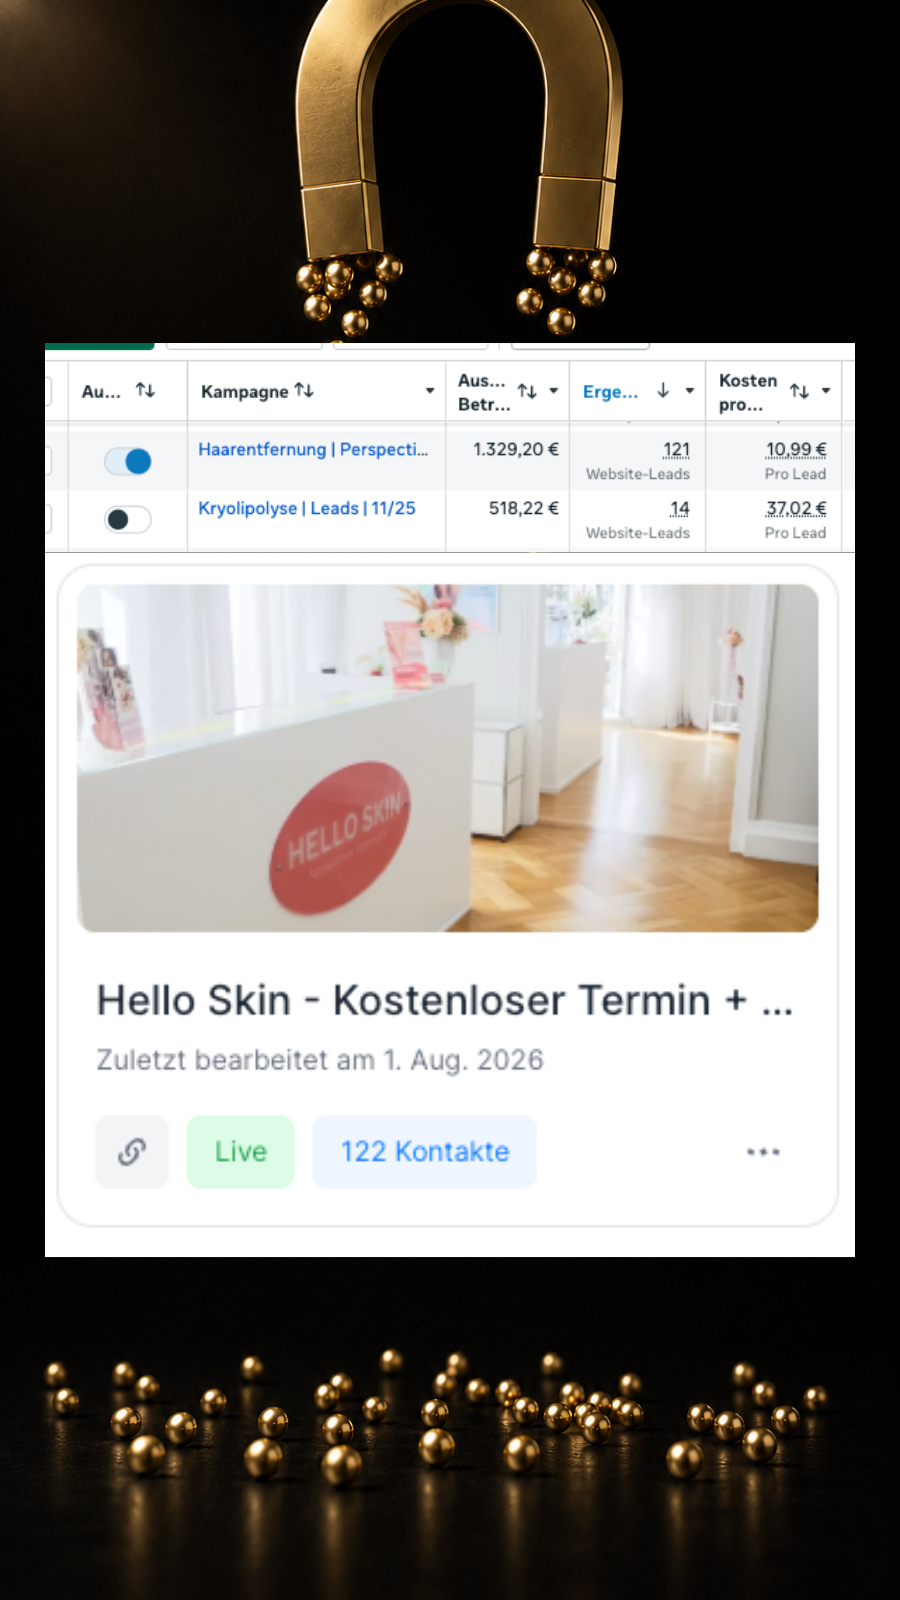Click the Zuletzt bearbeitet am 1. Aug. 2026 text
The image size is (900, 1600).
point(320,1060)
